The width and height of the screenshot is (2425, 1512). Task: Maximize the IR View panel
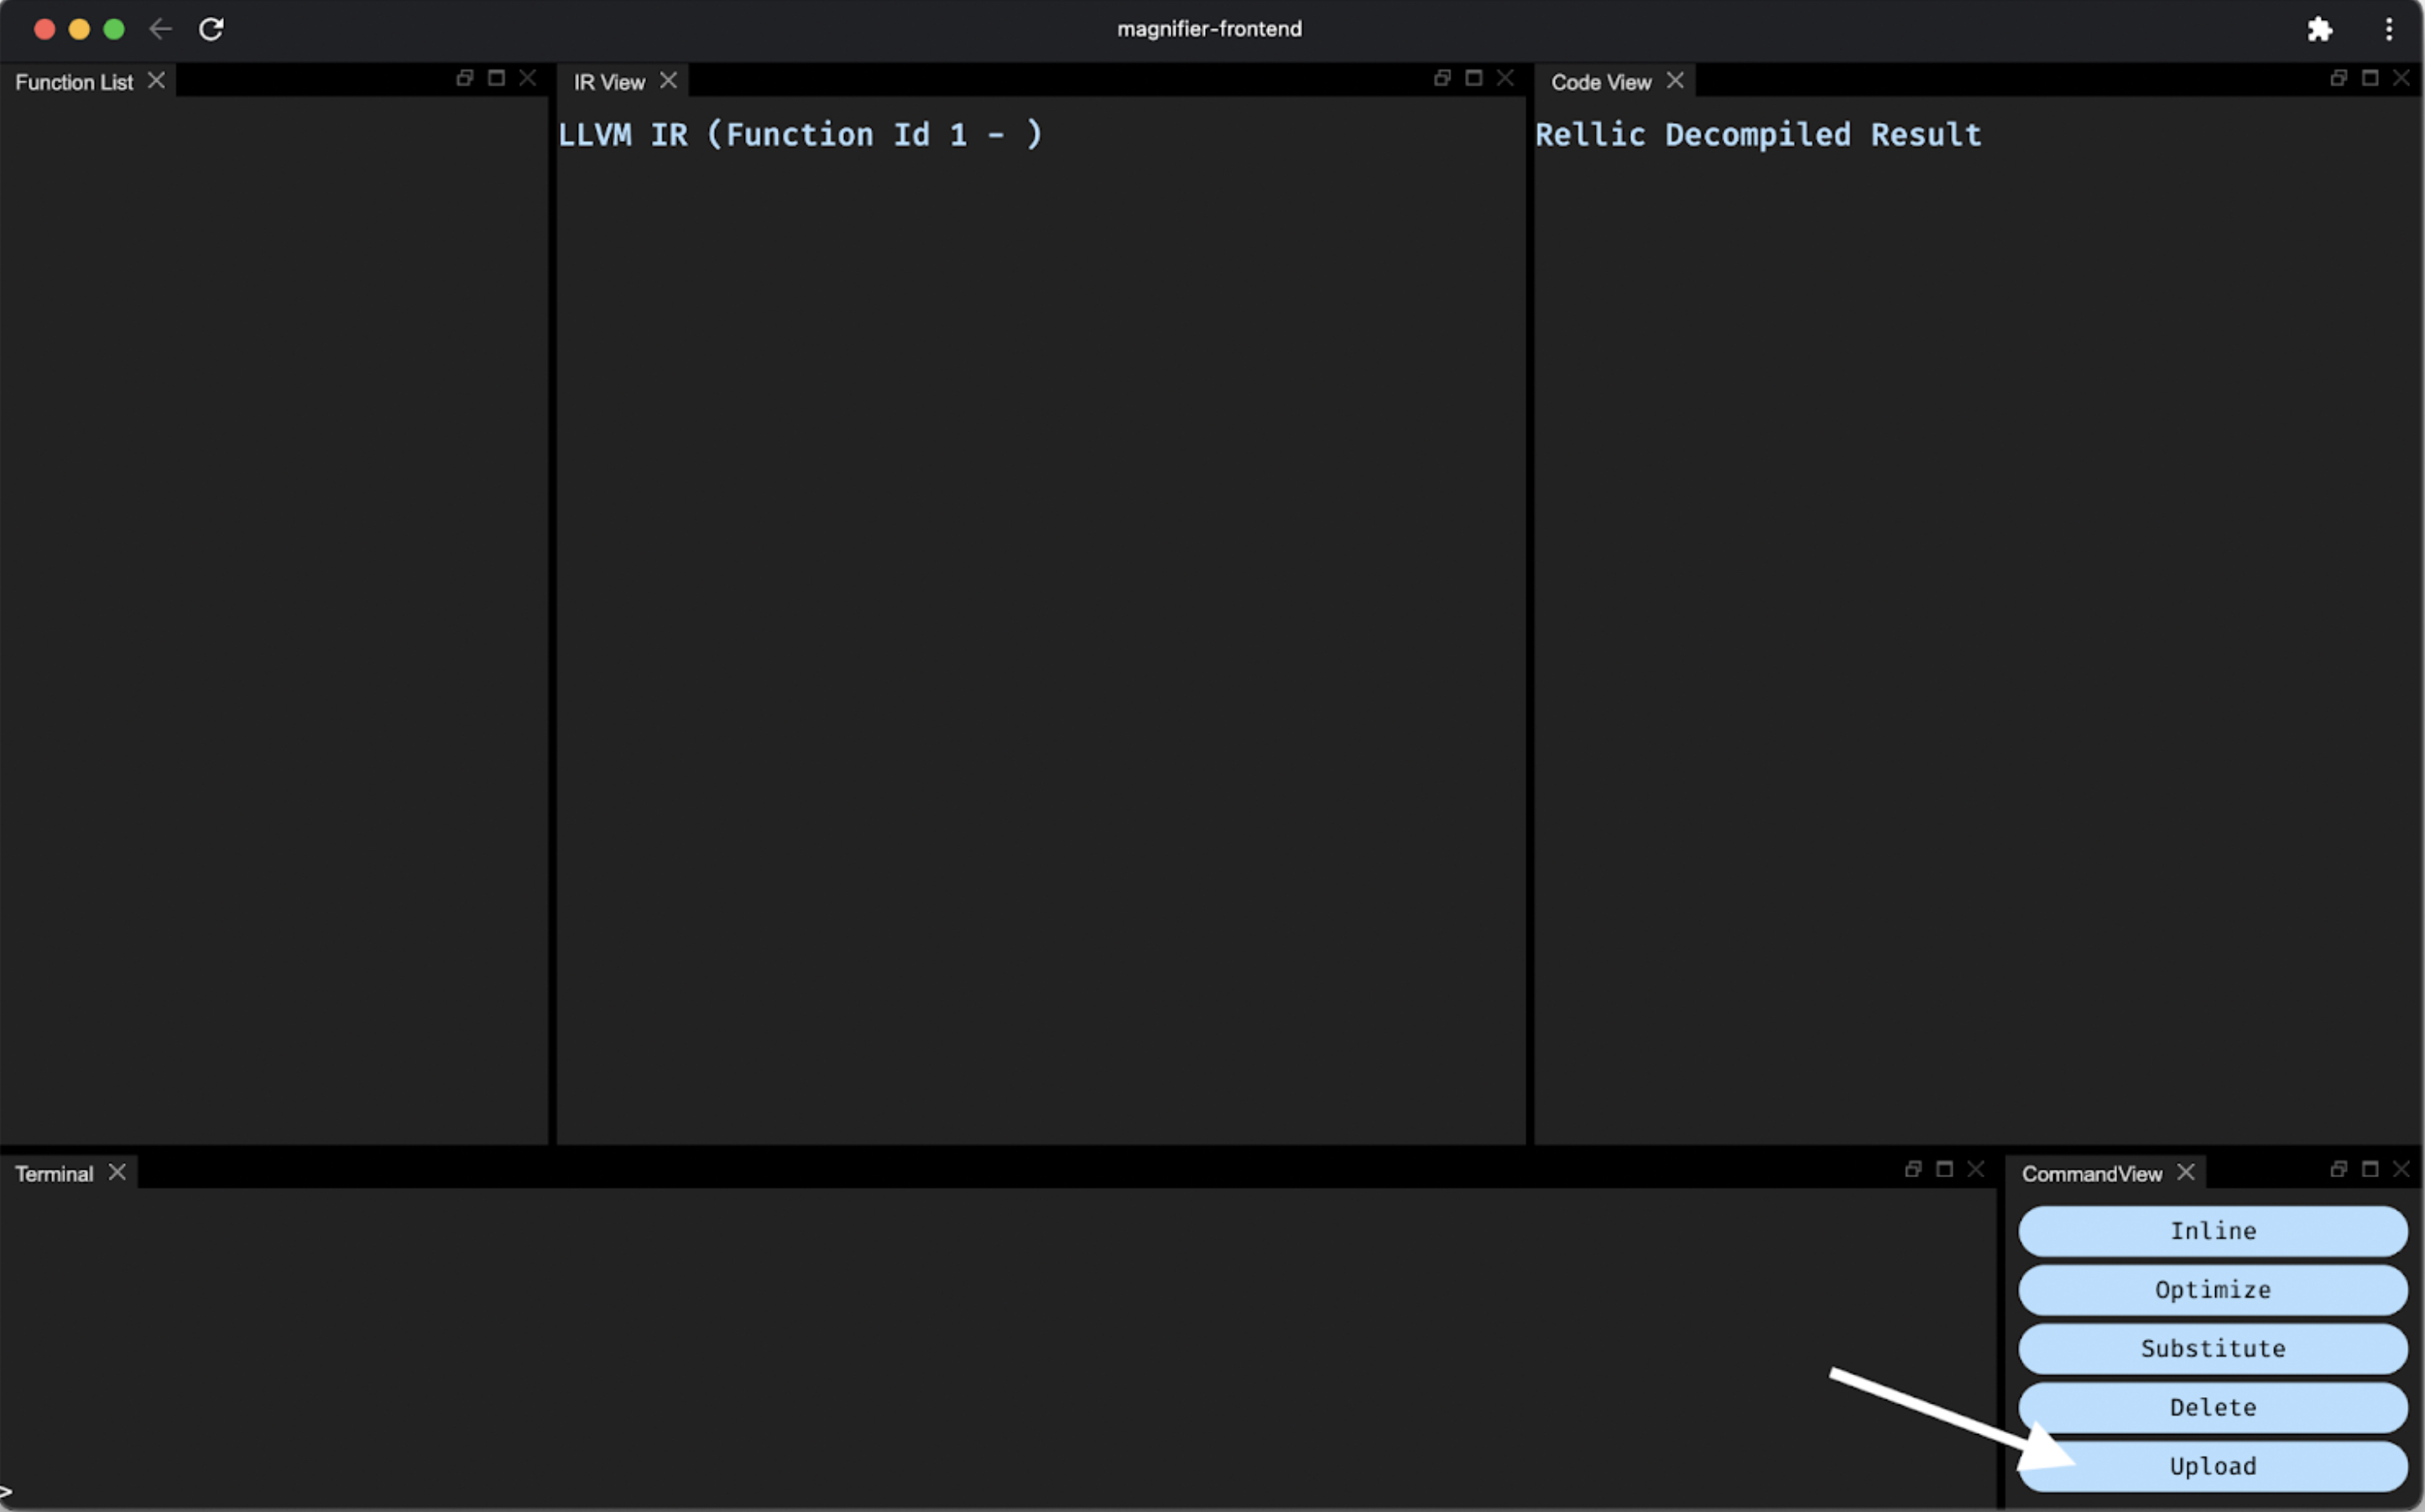point(1473,78)
